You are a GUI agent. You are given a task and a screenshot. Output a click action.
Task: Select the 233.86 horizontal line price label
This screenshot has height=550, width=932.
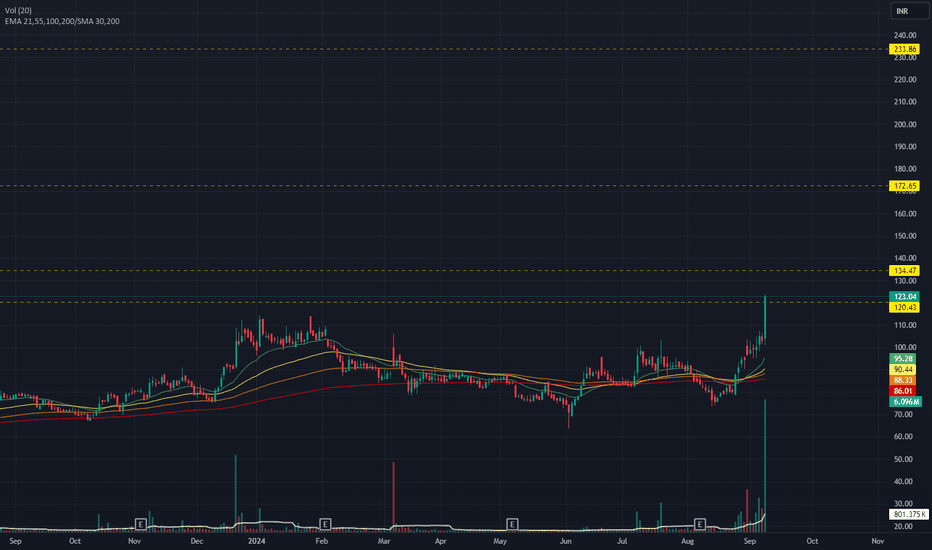(904, 49)
